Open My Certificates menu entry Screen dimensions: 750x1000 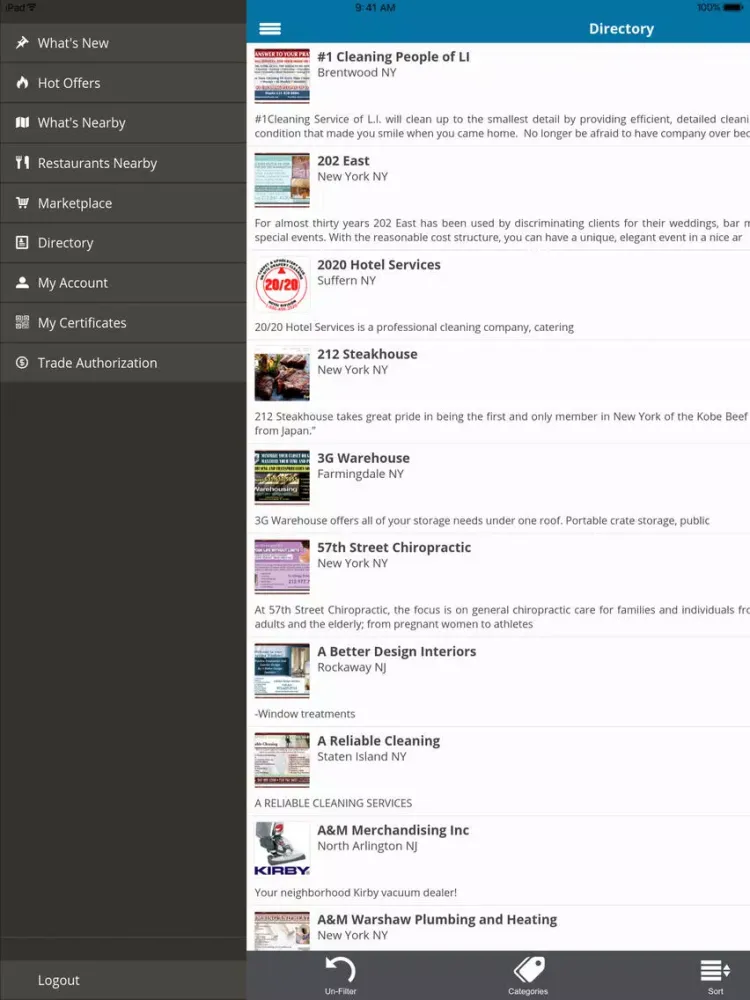click(123, 323)
